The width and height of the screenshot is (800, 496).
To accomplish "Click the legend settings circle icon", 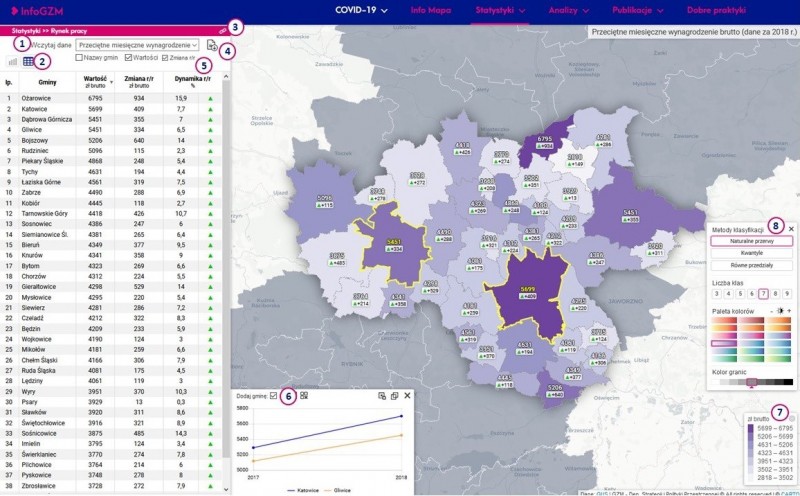I will [x=792, y=418].
